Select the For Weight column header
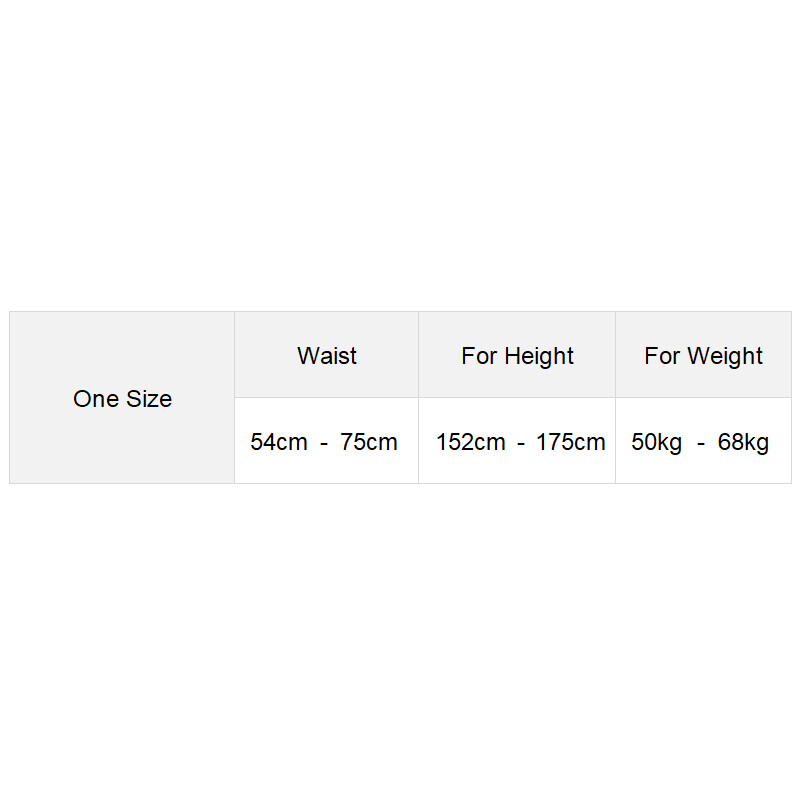 [704, 355]
